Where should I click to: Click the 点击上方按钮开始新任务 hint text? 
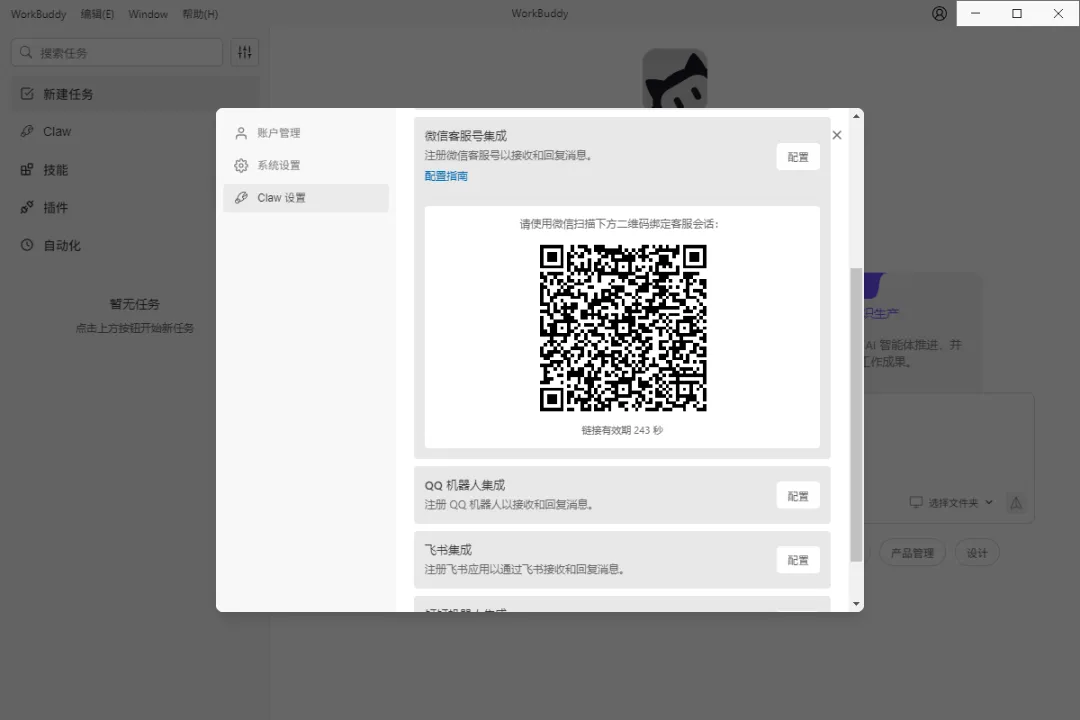pos(134,328)
